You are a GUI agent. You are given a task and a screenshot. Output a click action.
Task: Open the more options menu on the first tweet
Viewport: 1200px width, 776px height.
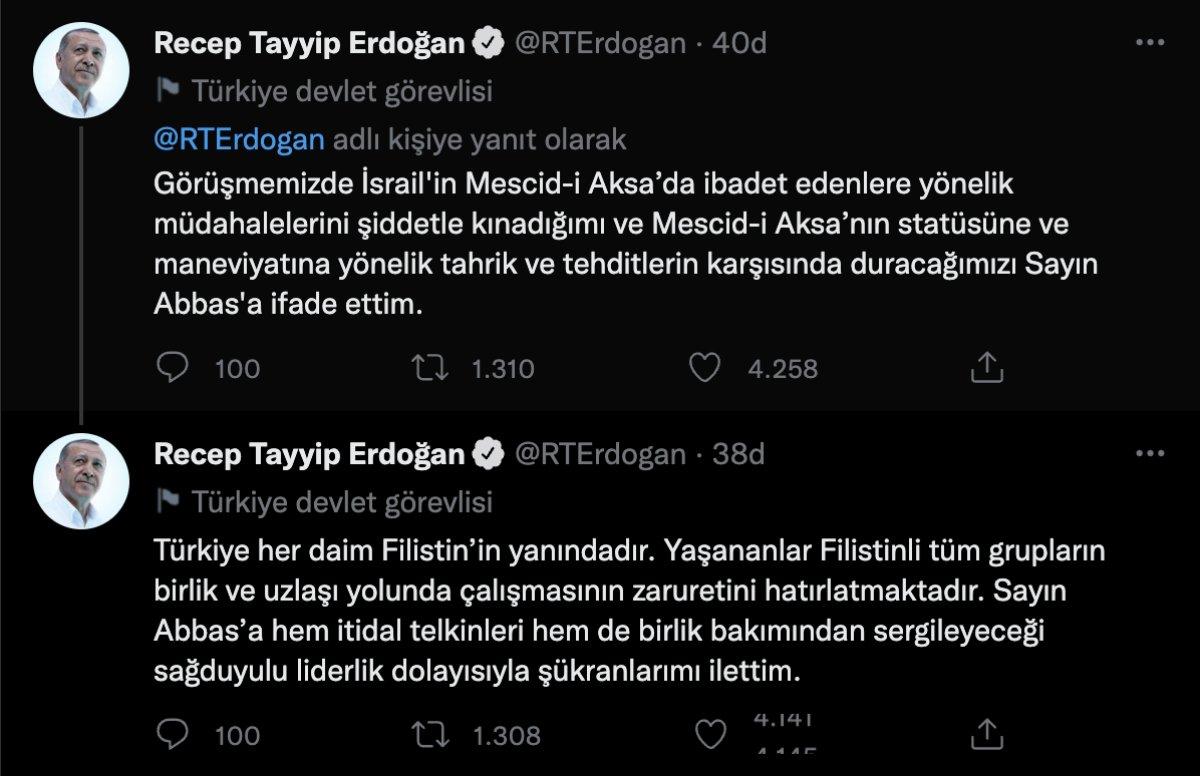[x=1150, y=40]
